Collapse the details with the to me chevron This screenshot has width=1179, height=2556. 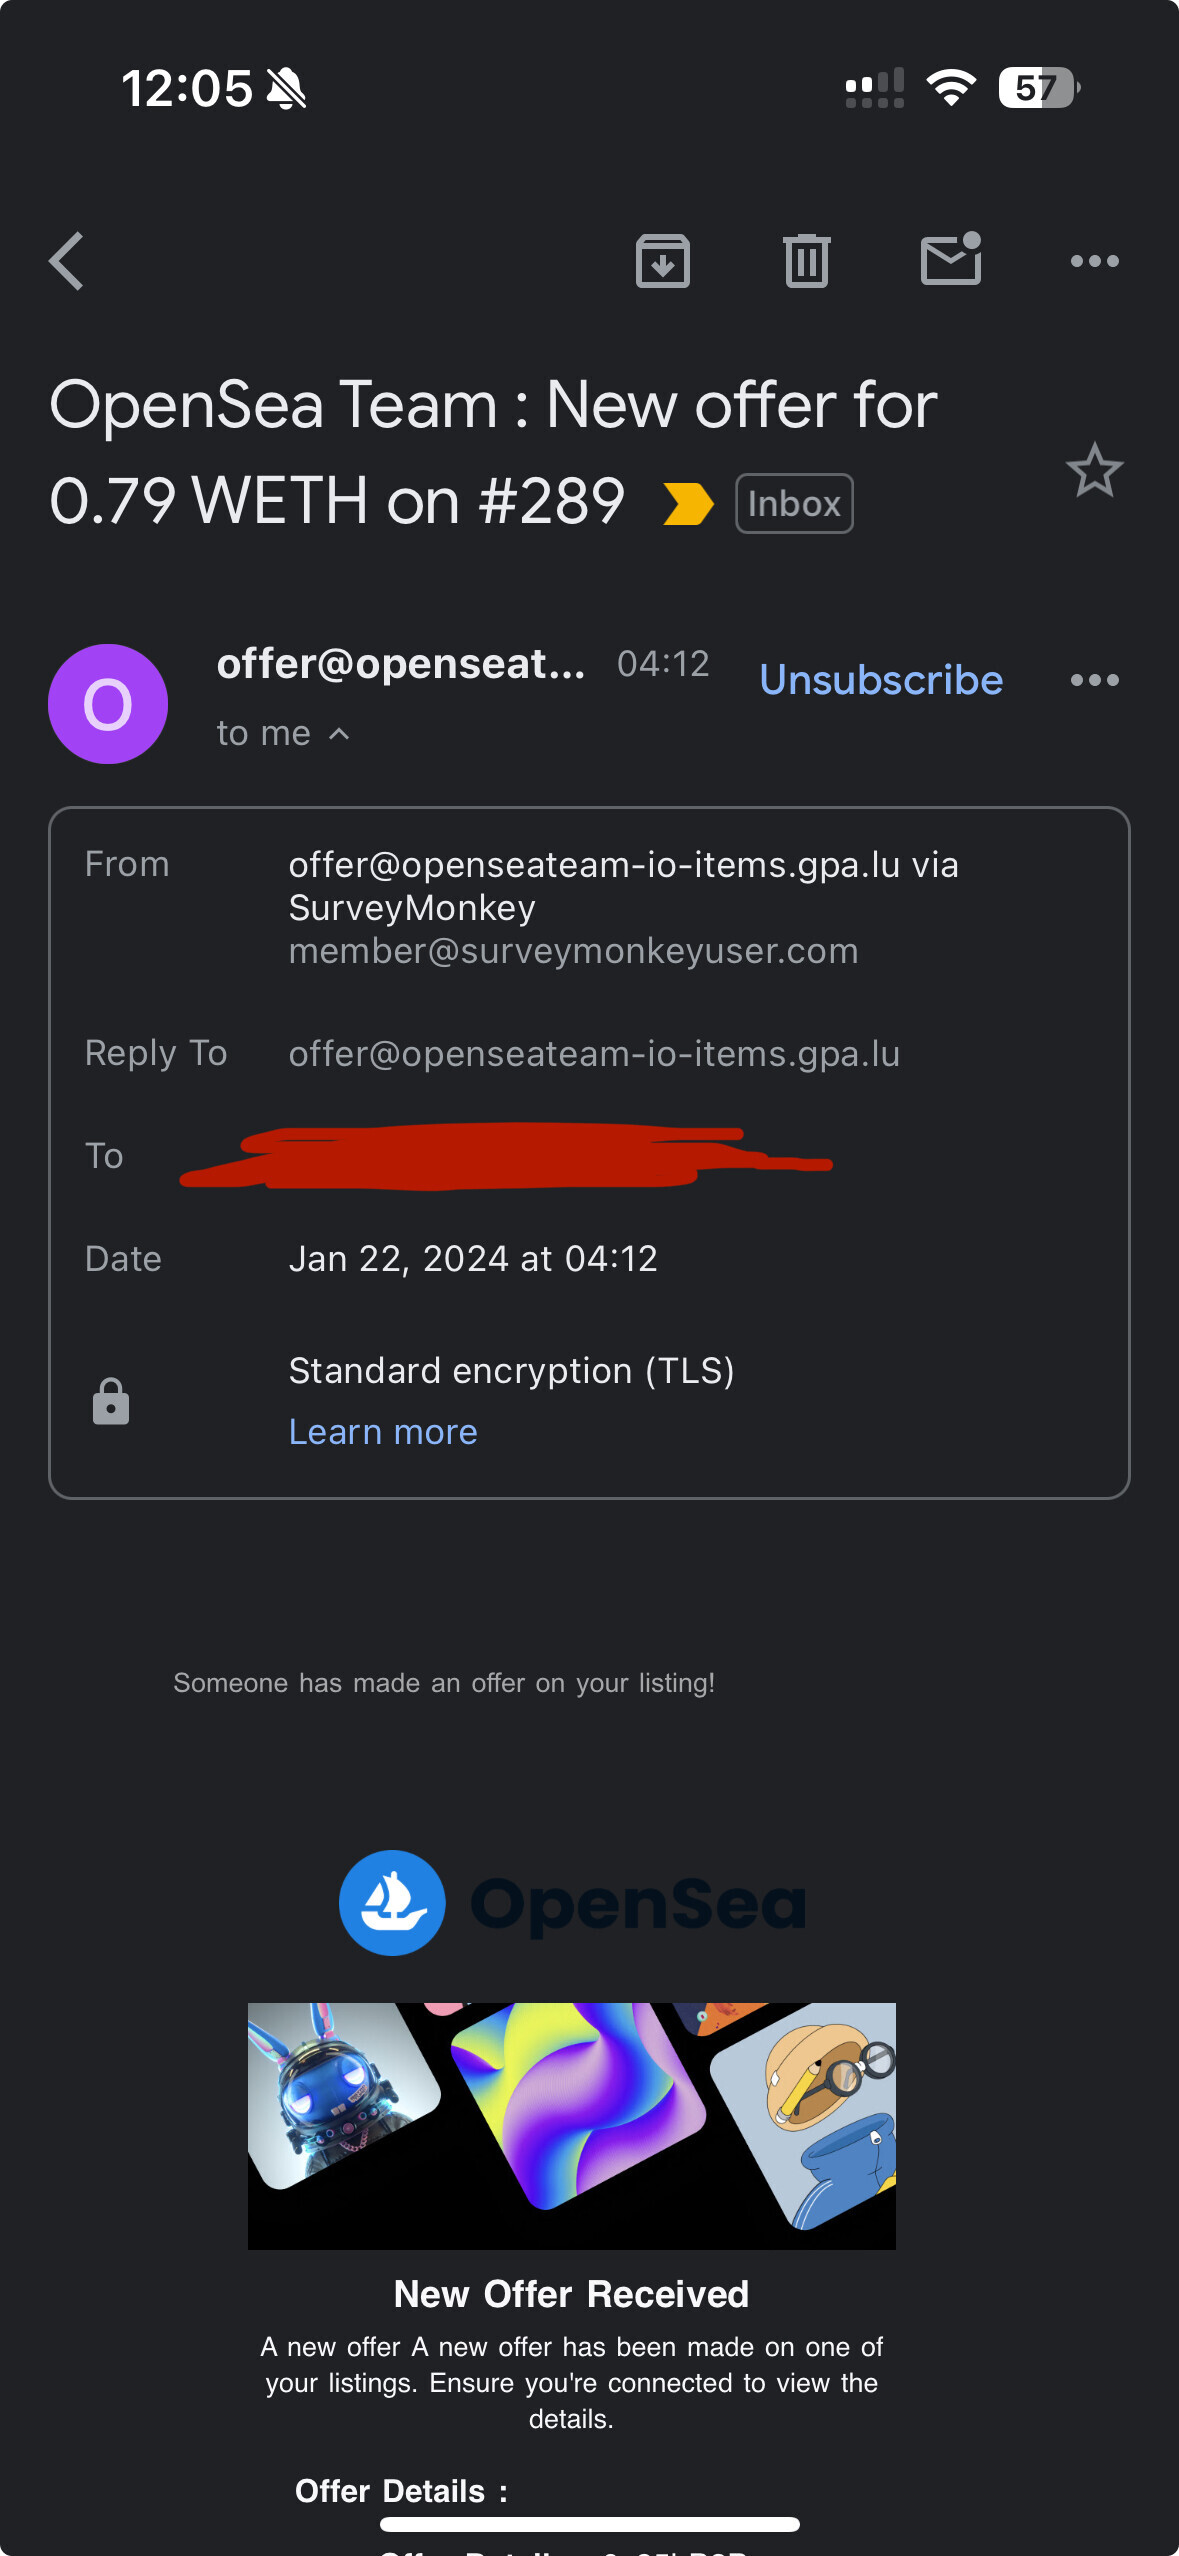pos(340,734)
